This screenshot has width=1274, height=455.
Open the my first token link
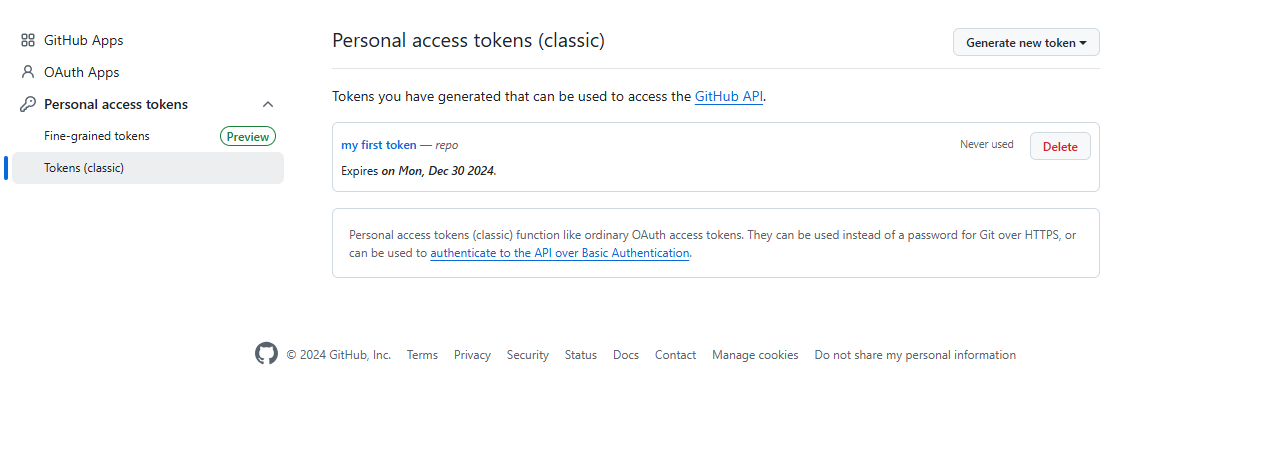pyautogui.click(x=379, y=145)
